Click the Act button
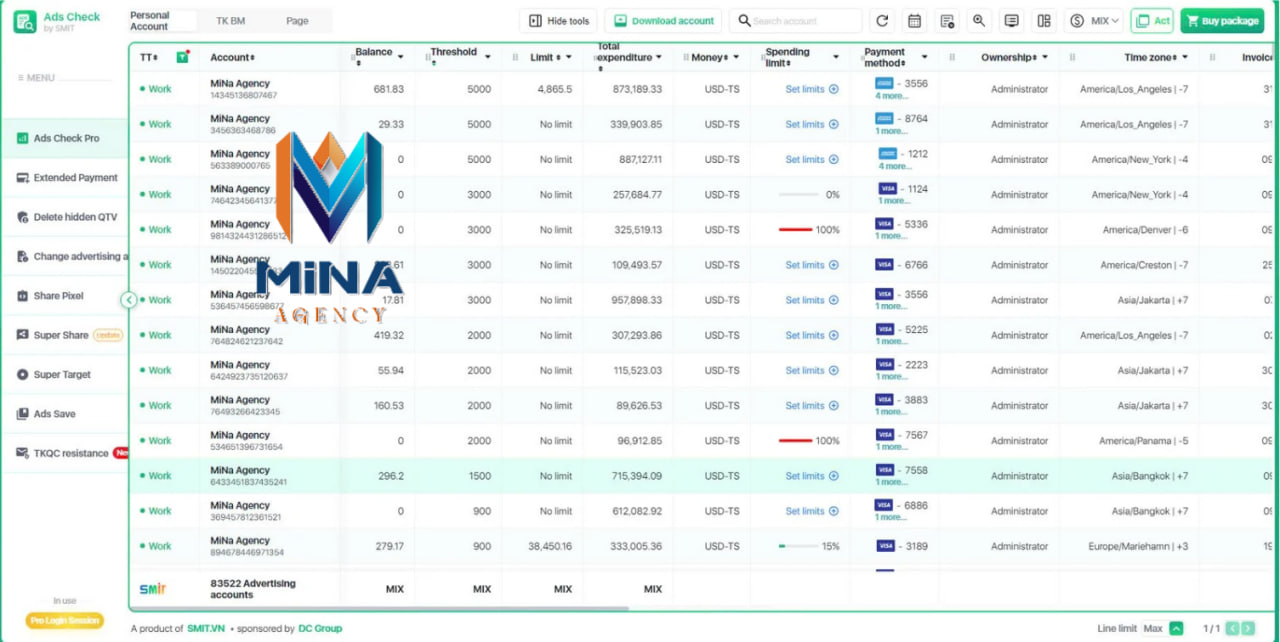Image resolution: width=1280 pixels, height=642 pixels. click(1152, 21)
